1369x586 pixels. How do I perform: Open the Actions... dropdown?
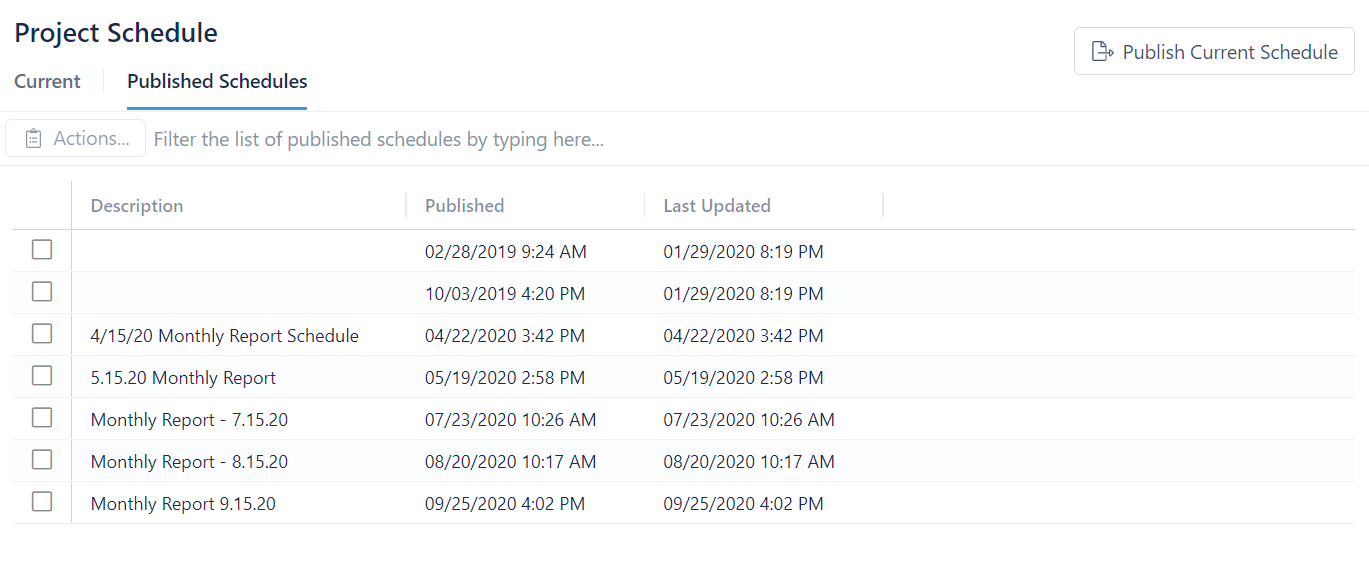pos(76,139)
